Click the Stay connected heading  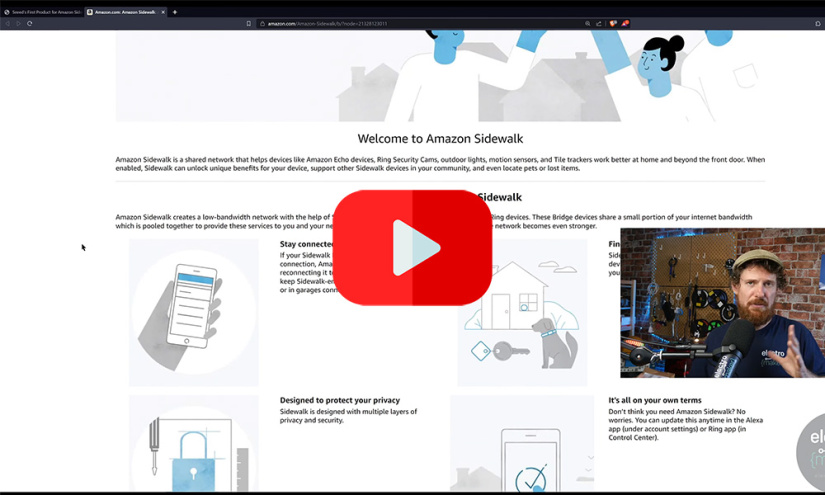pyautogui.click(x=307, y=244)
